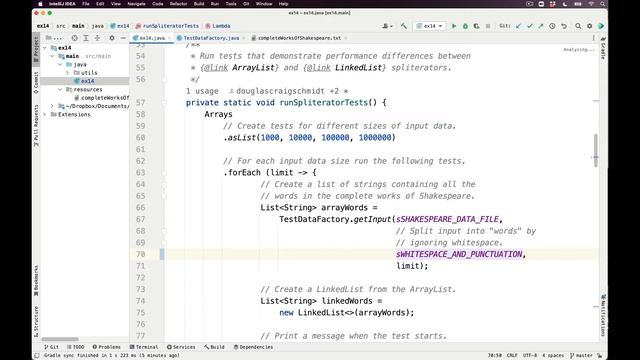Open Search Everywhere magnifier icon

point(578,26)
